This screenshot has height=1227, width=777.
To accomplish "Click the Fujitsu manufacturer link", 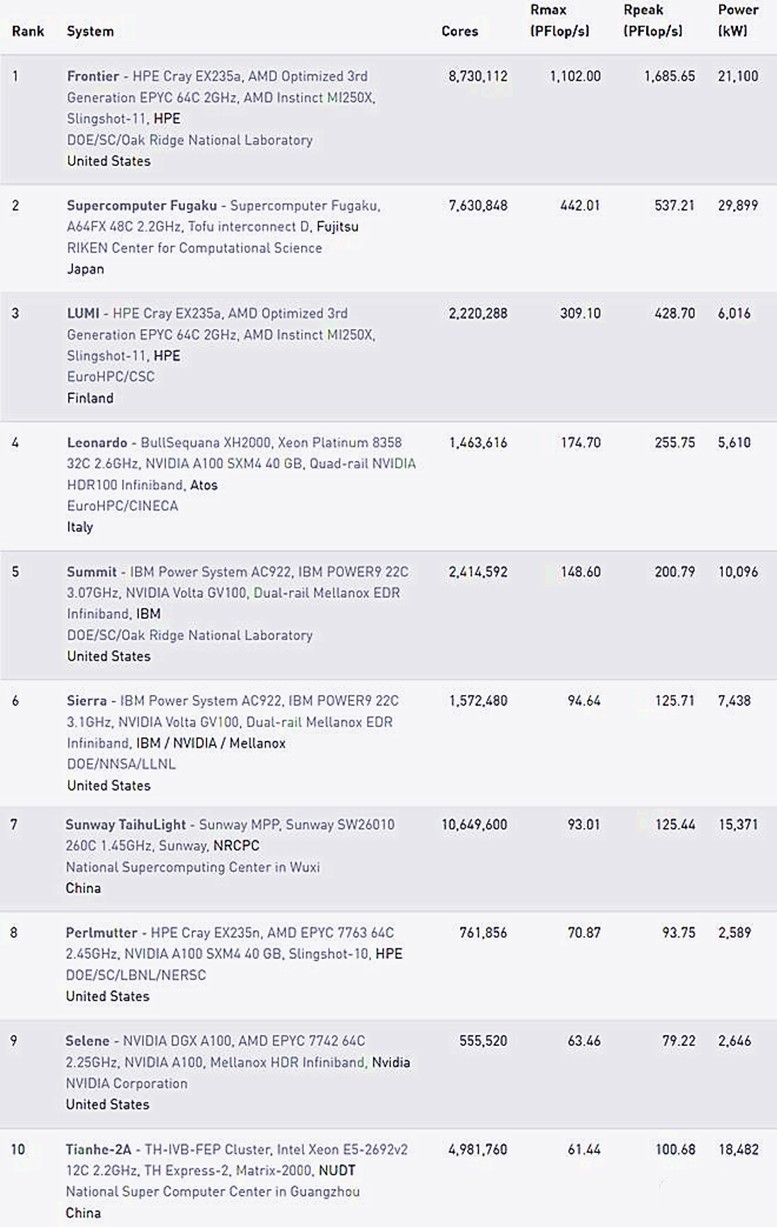I will [338, 227].
